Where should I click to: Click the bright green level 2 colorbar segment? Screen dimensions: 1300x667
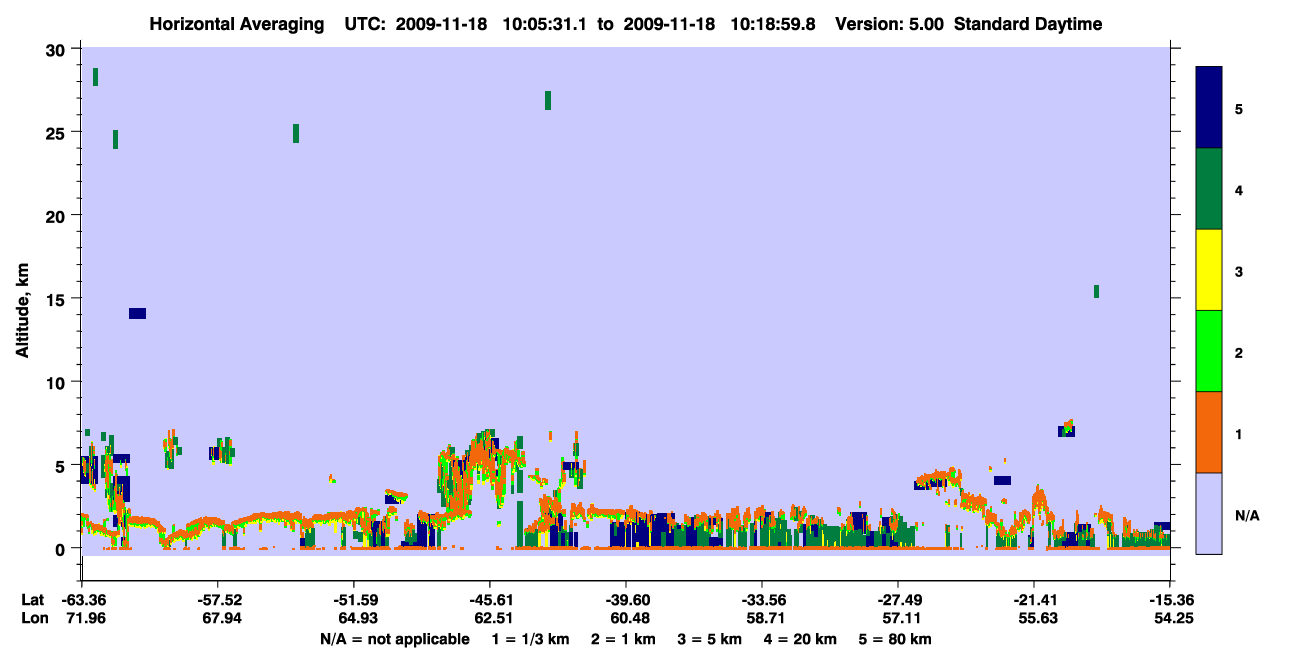(x=1209, y=351)
